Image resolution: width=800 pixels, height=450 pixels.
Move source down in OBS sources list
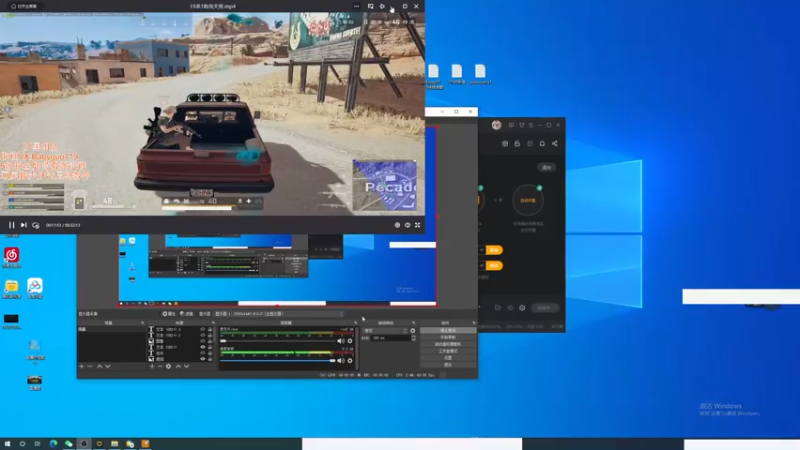[x=186, y=366]
